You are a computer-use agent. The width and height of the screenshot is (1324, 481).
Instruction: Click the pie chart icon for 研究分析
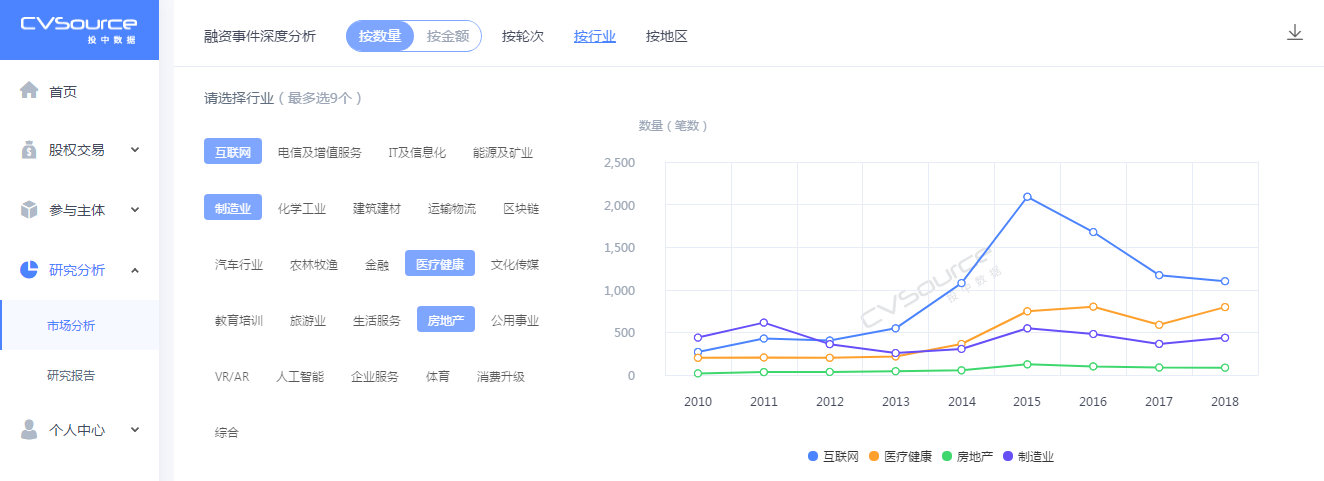point(30,270)
